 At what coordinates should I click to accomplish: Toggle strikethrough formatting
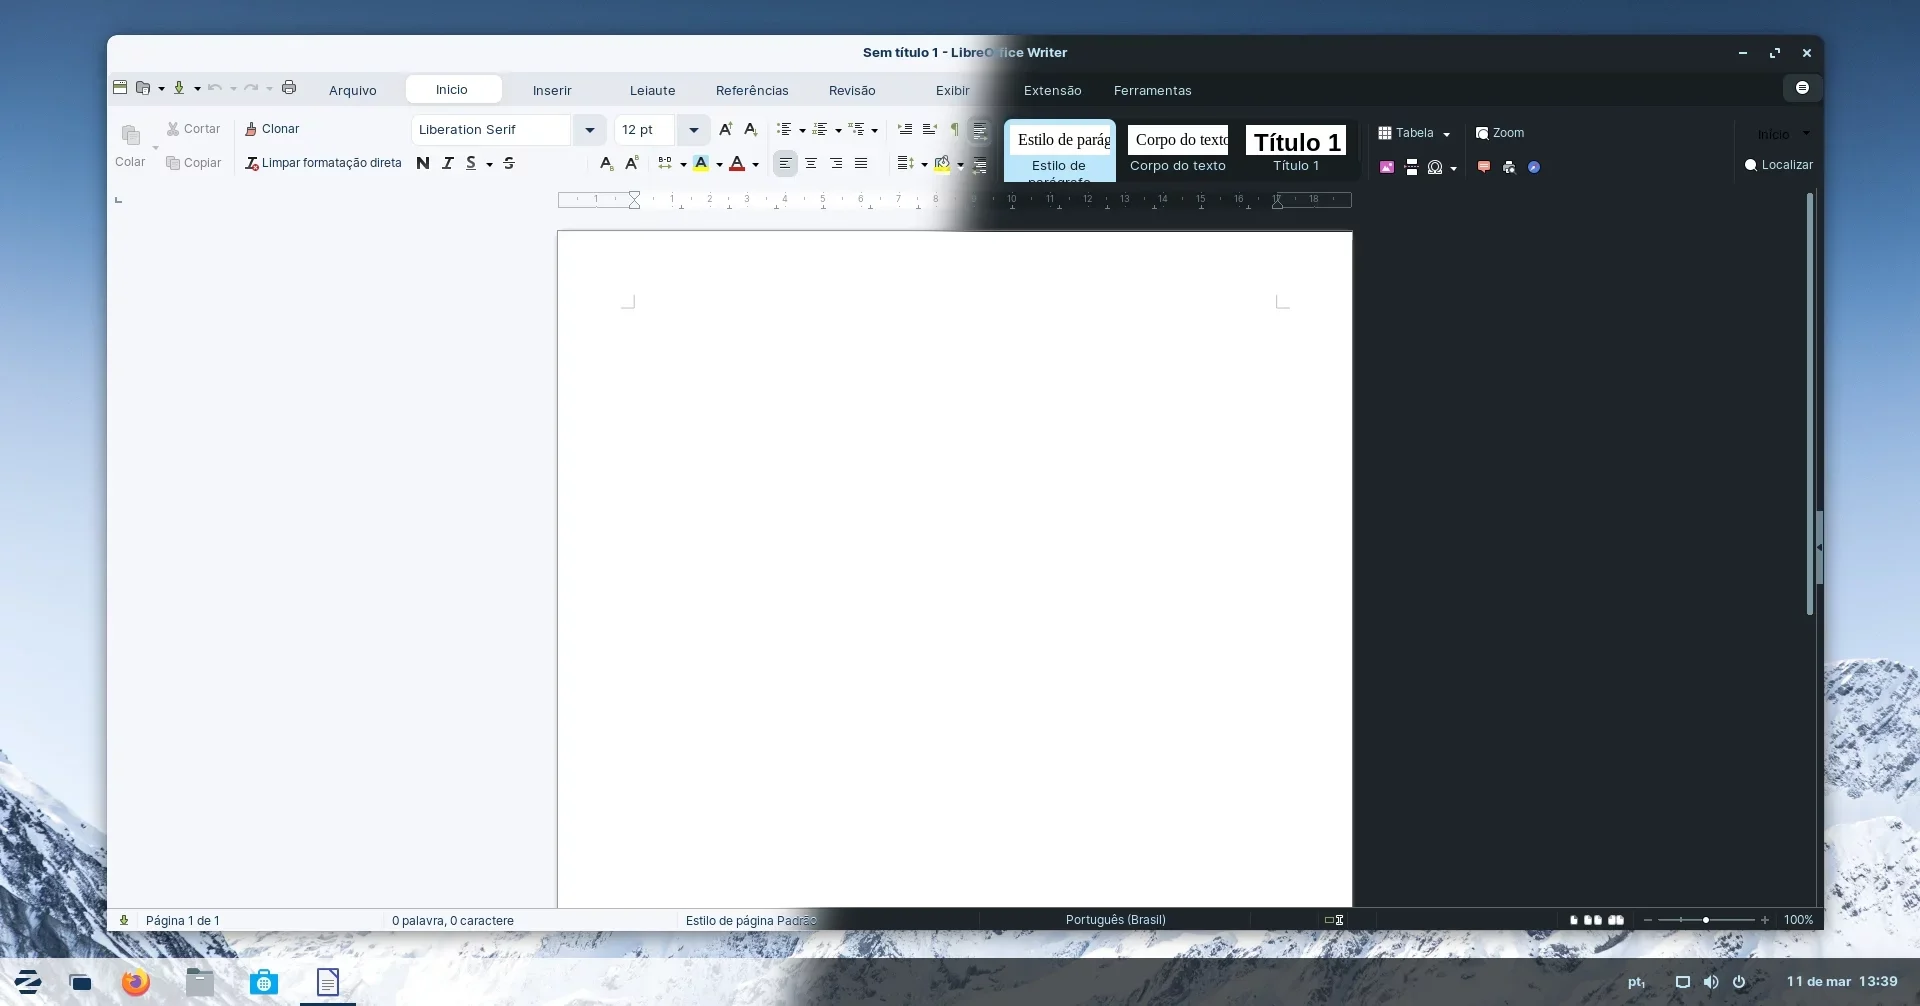(509, 163)
